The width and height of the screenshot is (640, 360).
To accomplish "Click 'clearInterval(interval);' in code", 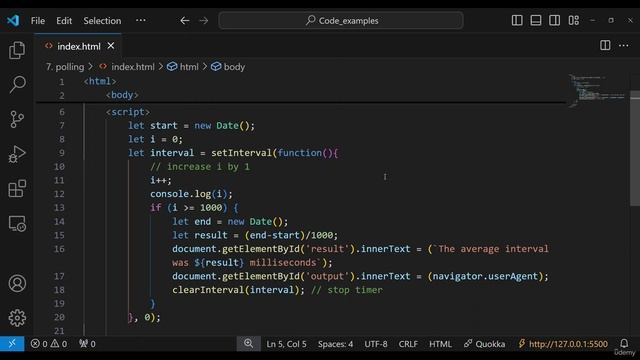I will (x=238, y=290).
